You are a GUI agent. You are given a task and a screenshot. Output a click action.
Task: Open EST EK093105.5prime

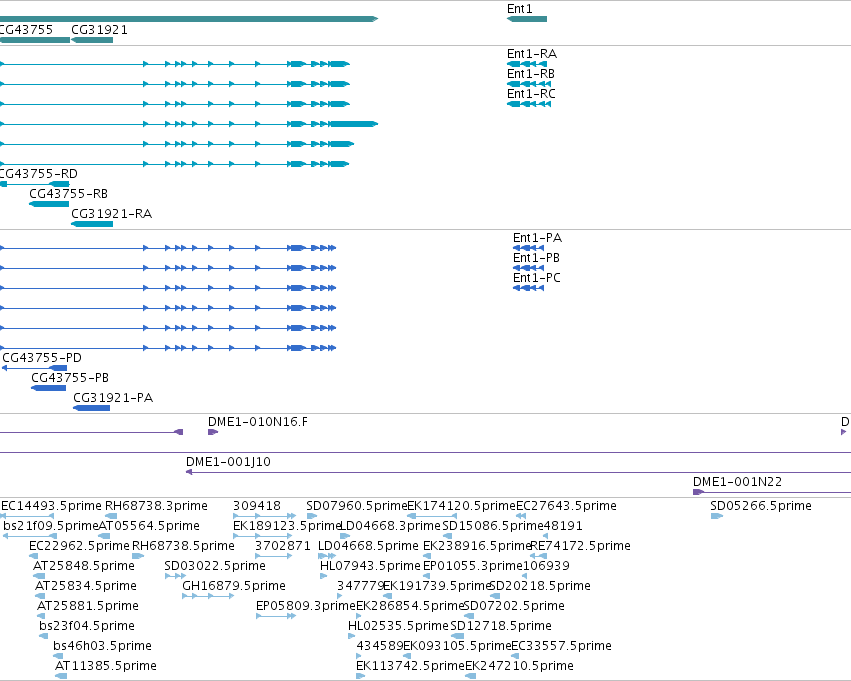pos(458,646)
